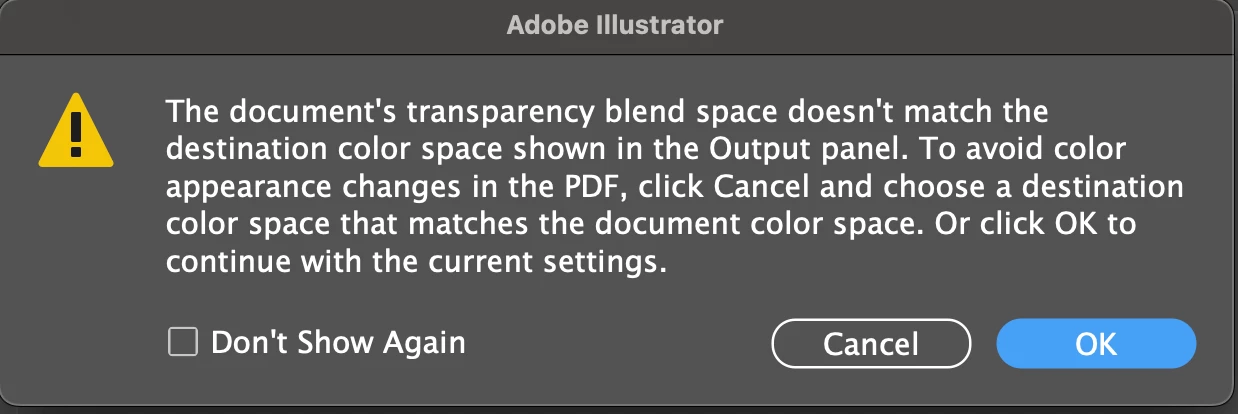Dismiss the dialog with the Cancel button
Screen dimensions: 1238x414
coord(871,344)
